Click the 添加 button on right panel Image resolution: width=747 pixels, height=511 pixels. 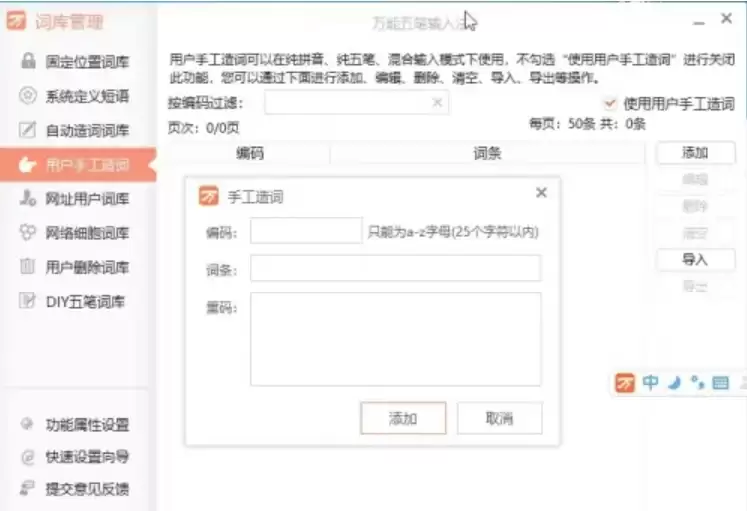695,153
